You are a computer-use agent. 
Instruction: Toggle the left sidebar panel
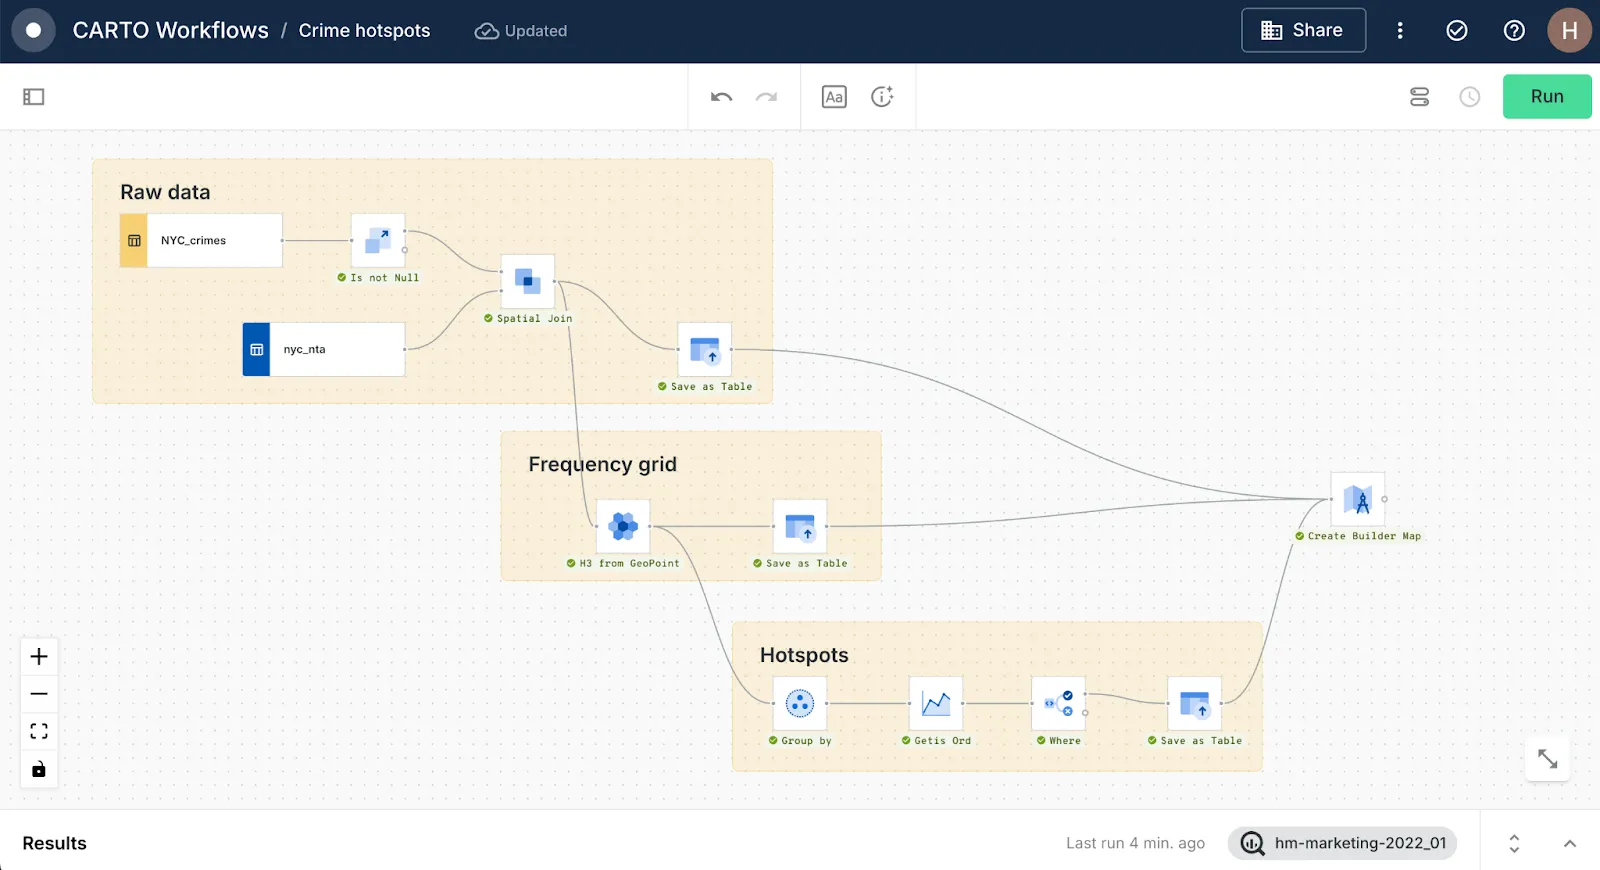(34, 97)
